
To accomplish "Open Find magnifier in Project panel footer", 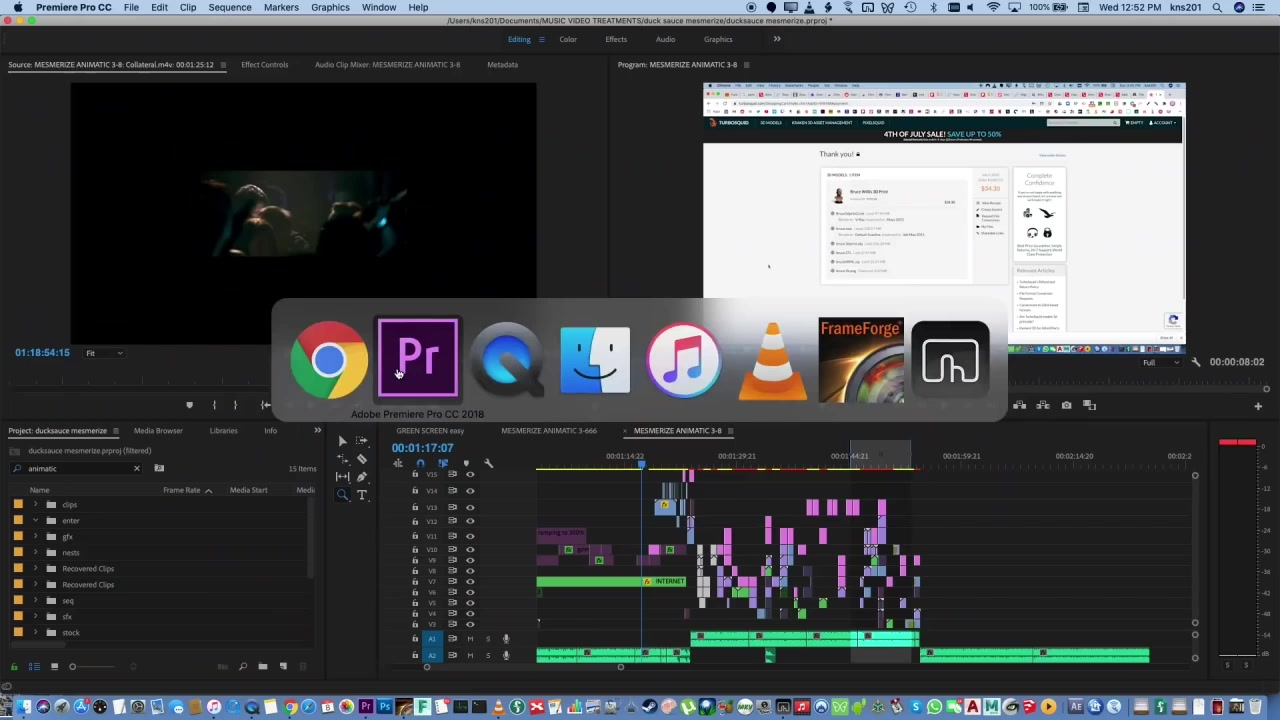I will 242,666.
